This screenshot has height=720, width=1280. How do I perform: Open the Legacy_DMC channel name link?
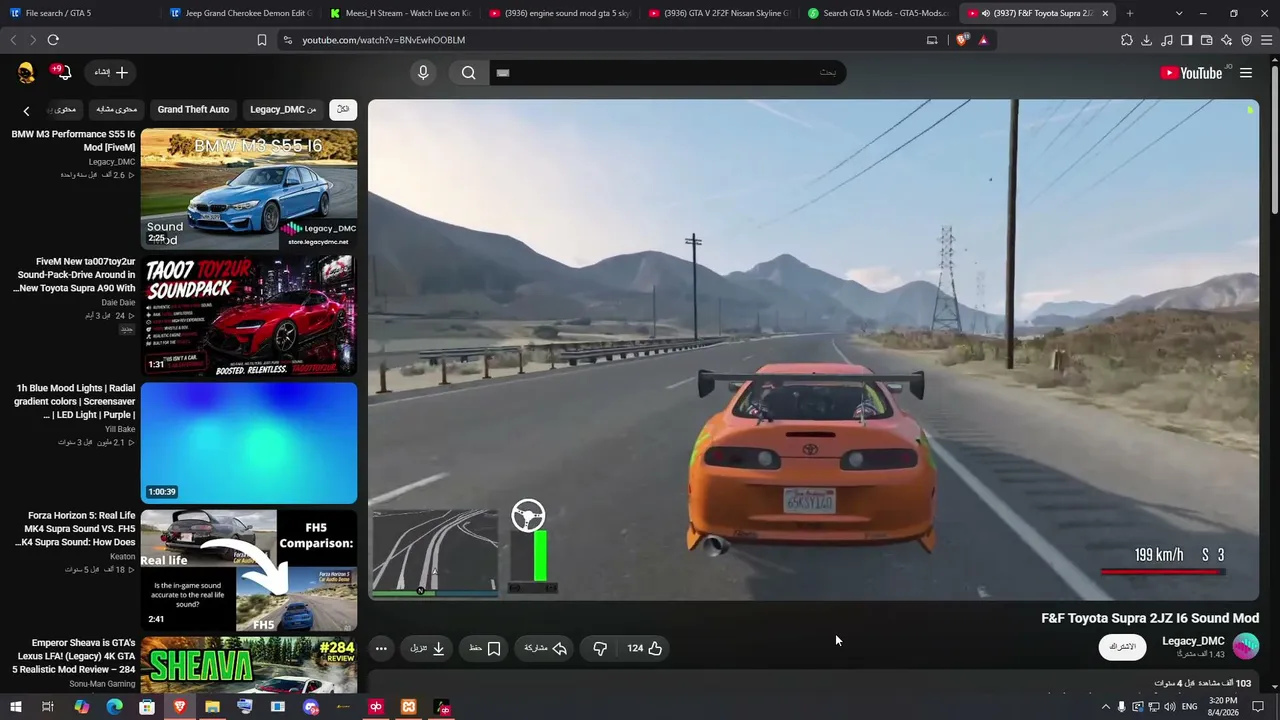pos(1193,641)
